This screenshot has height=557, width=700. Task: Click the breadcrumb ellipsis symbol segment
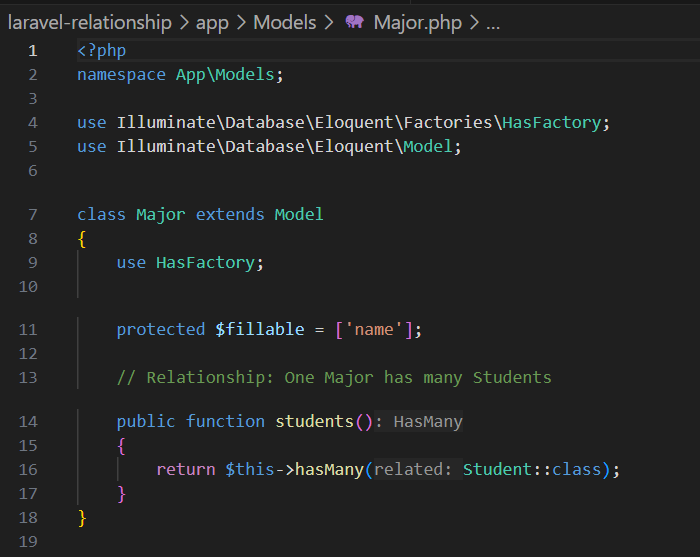tap(492, 22)
